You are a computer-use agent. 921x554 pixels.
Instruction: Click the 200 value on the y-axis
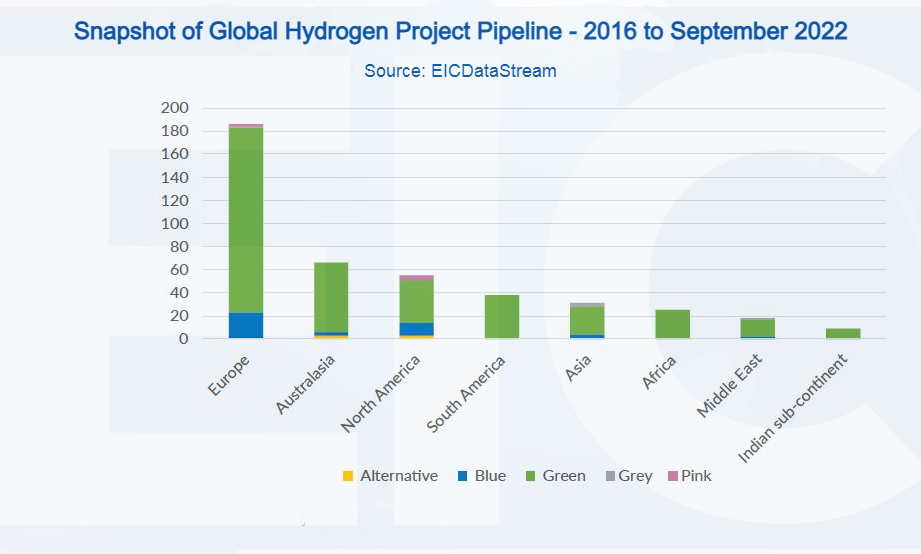[175, 108]
